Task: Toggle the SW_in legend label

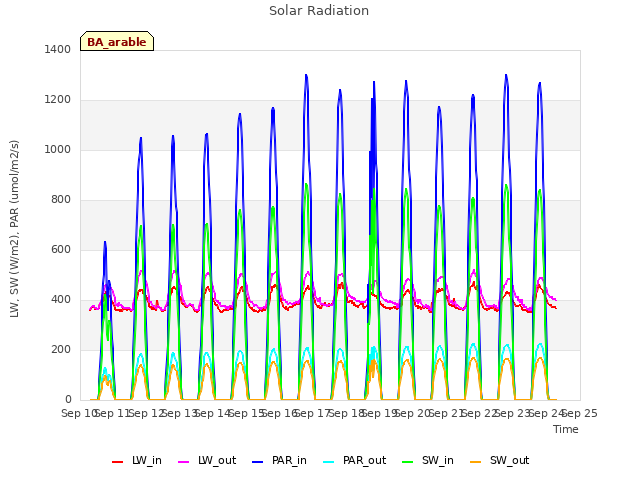Action: pyautogui.click(x=438, y=460)
